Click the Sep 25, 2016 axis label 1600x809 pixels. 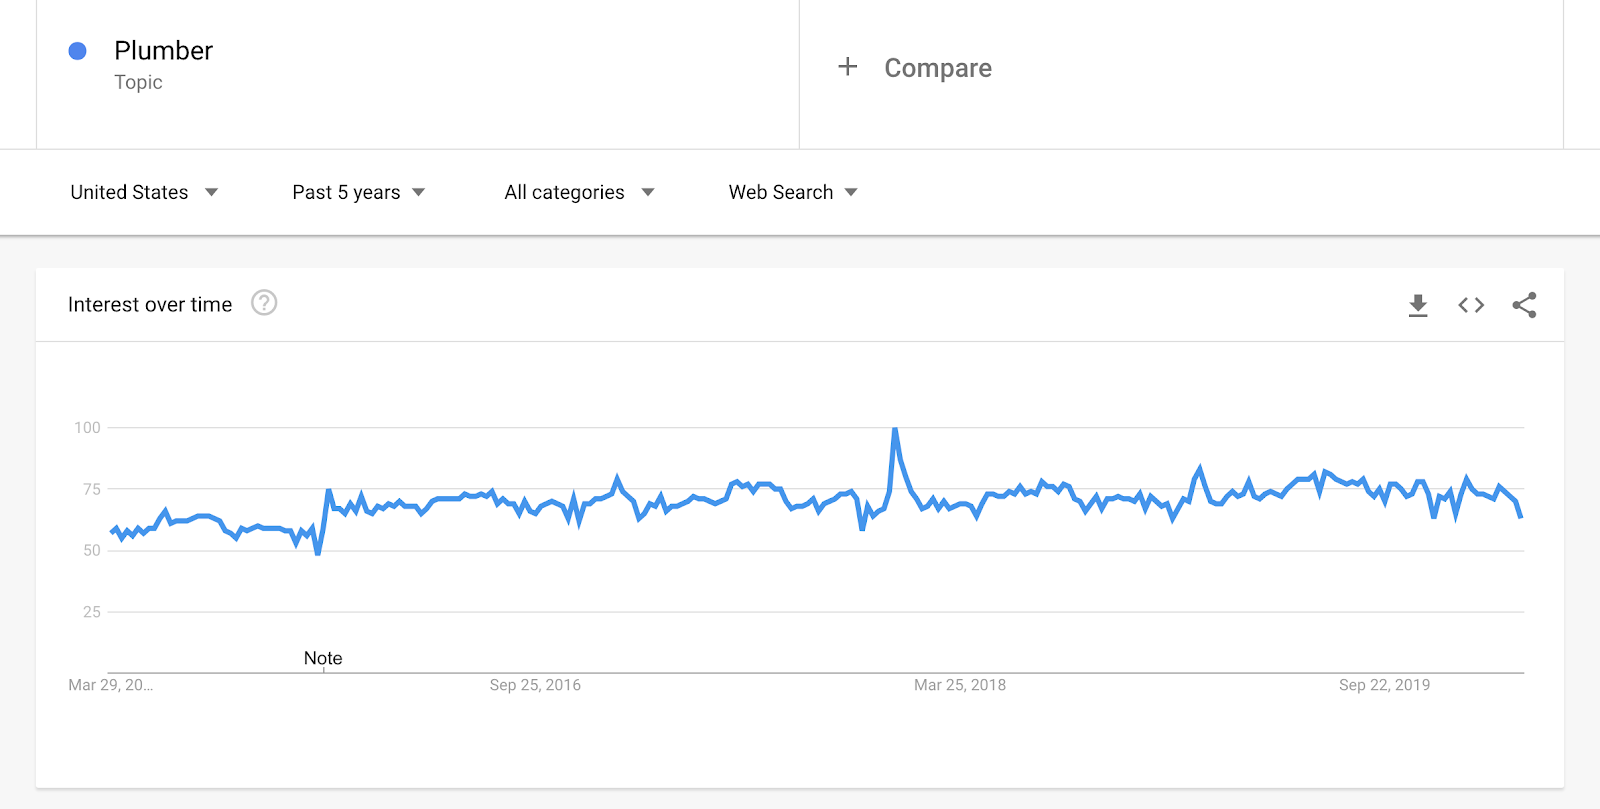(x=535, y=685)
